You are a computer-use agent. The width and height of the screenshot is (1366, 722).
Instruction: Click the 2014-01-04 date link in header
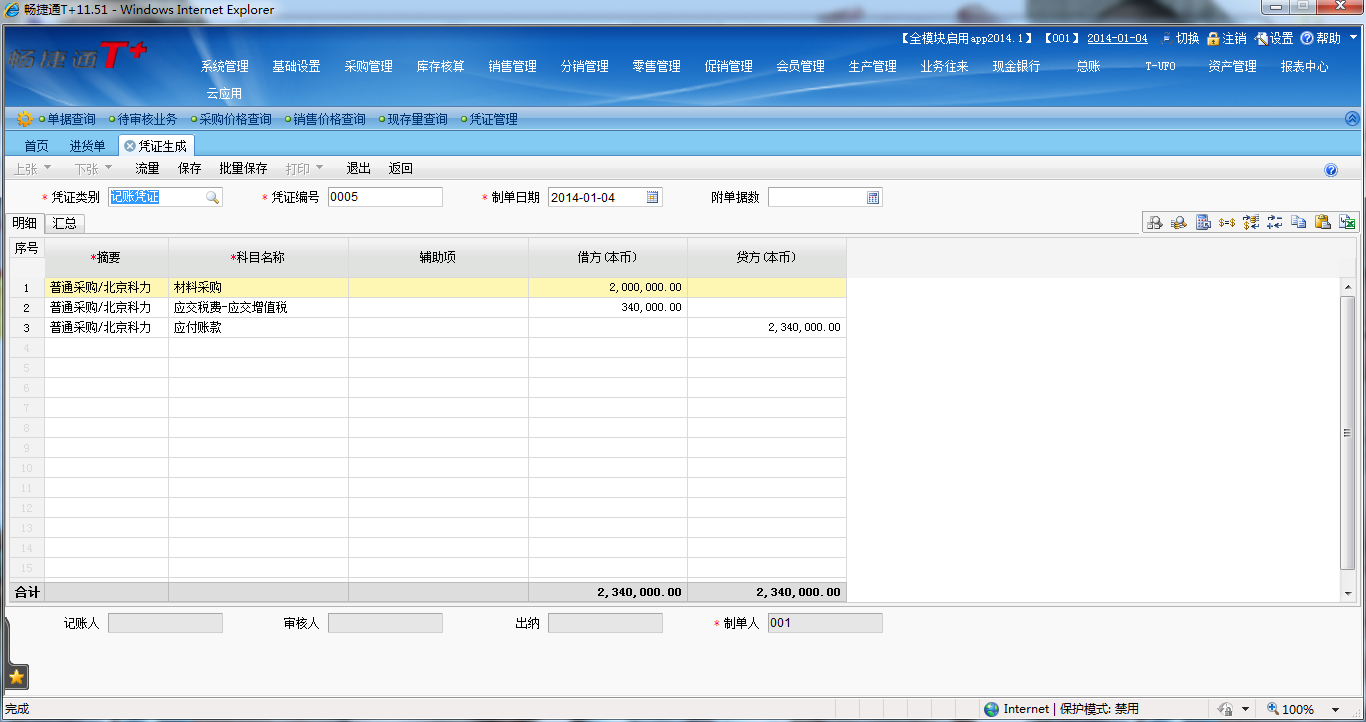pos(1117,38)
